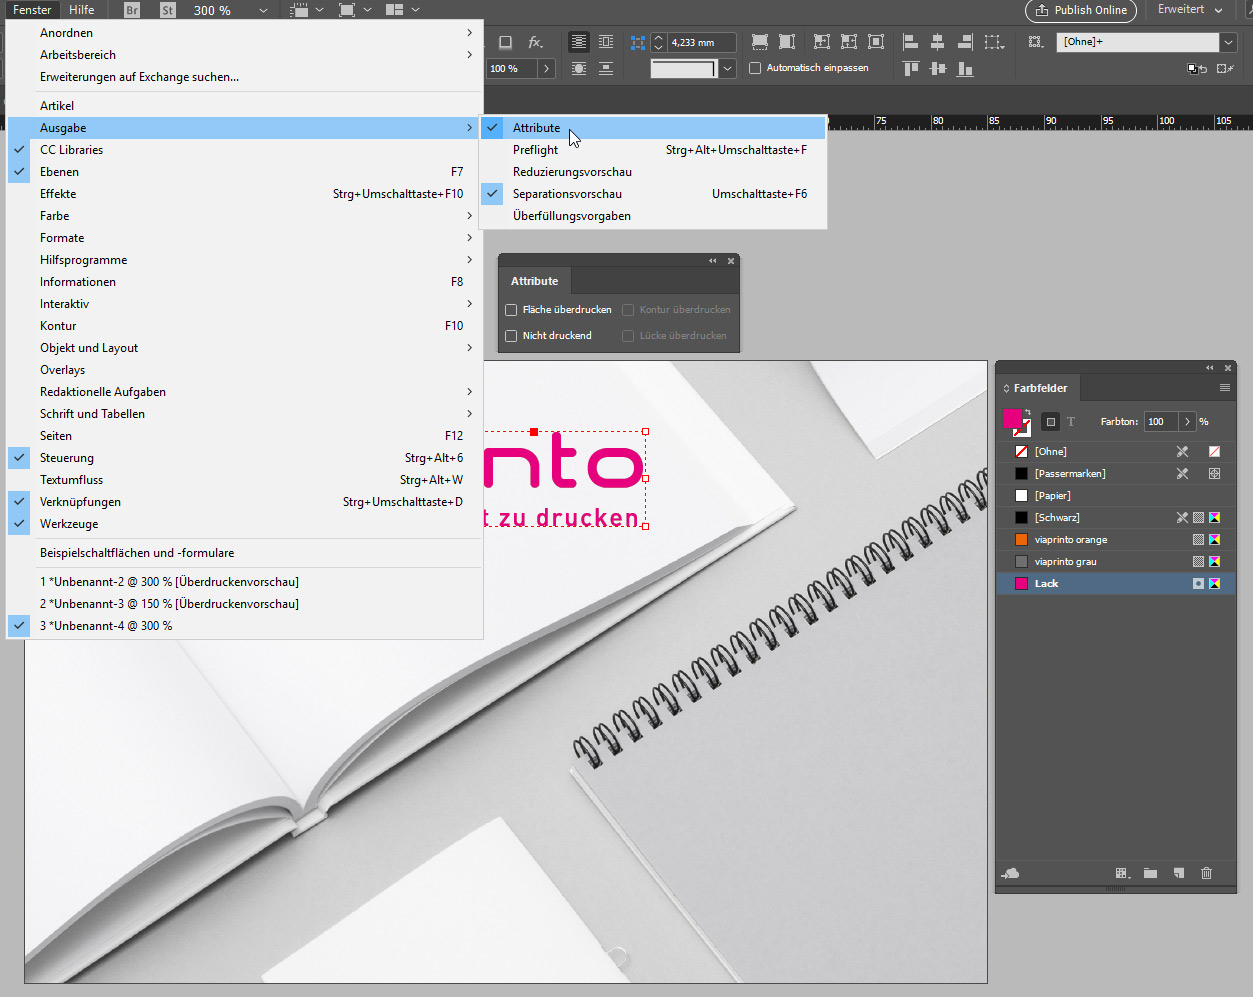
Task: Select the Attribute panel tab
Action: [534, 281]
